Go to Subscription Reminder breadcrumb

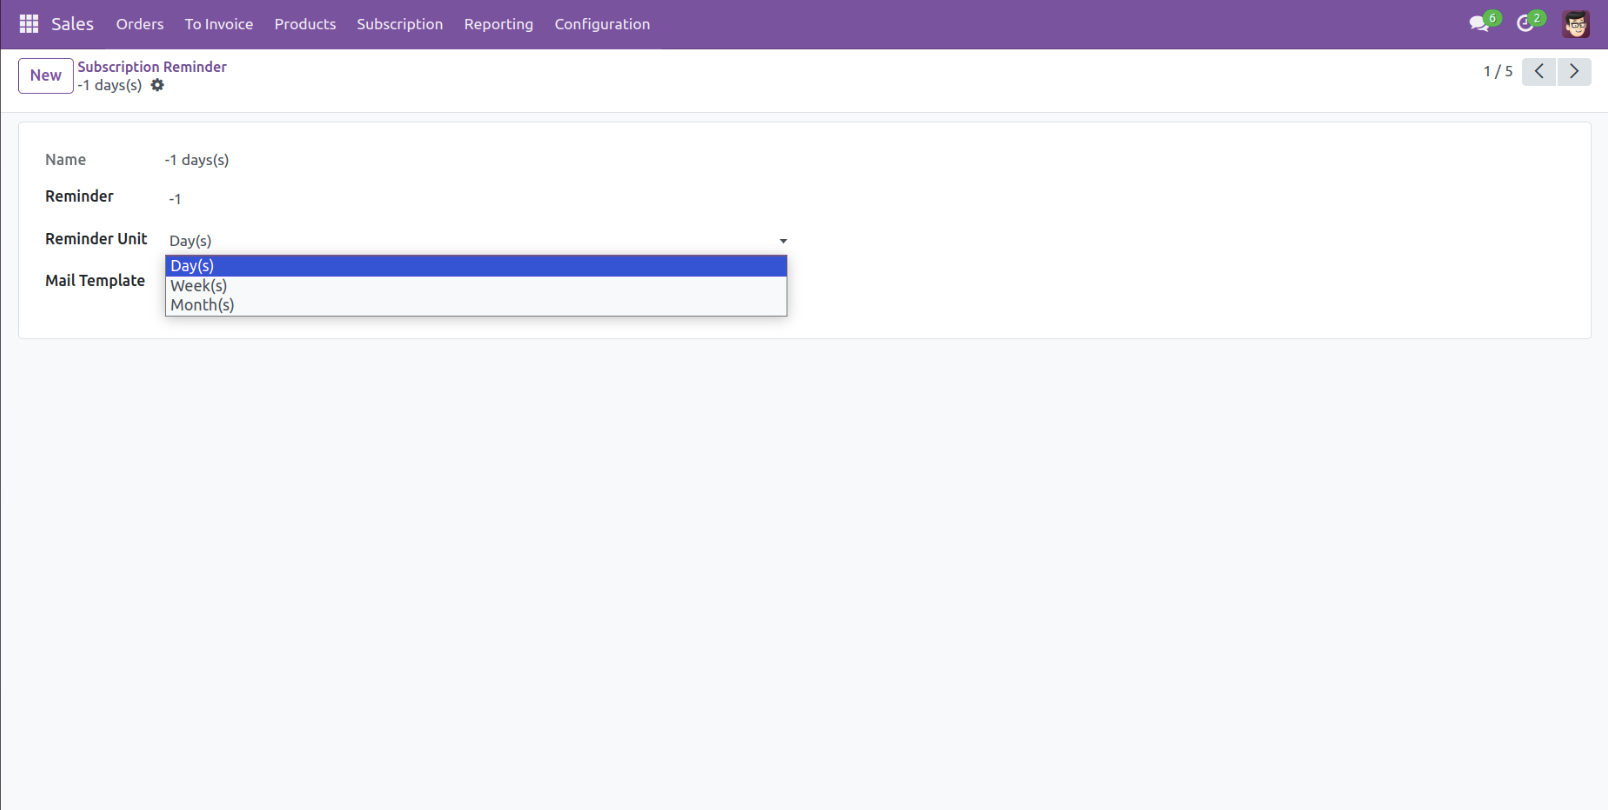click(152, 67)
